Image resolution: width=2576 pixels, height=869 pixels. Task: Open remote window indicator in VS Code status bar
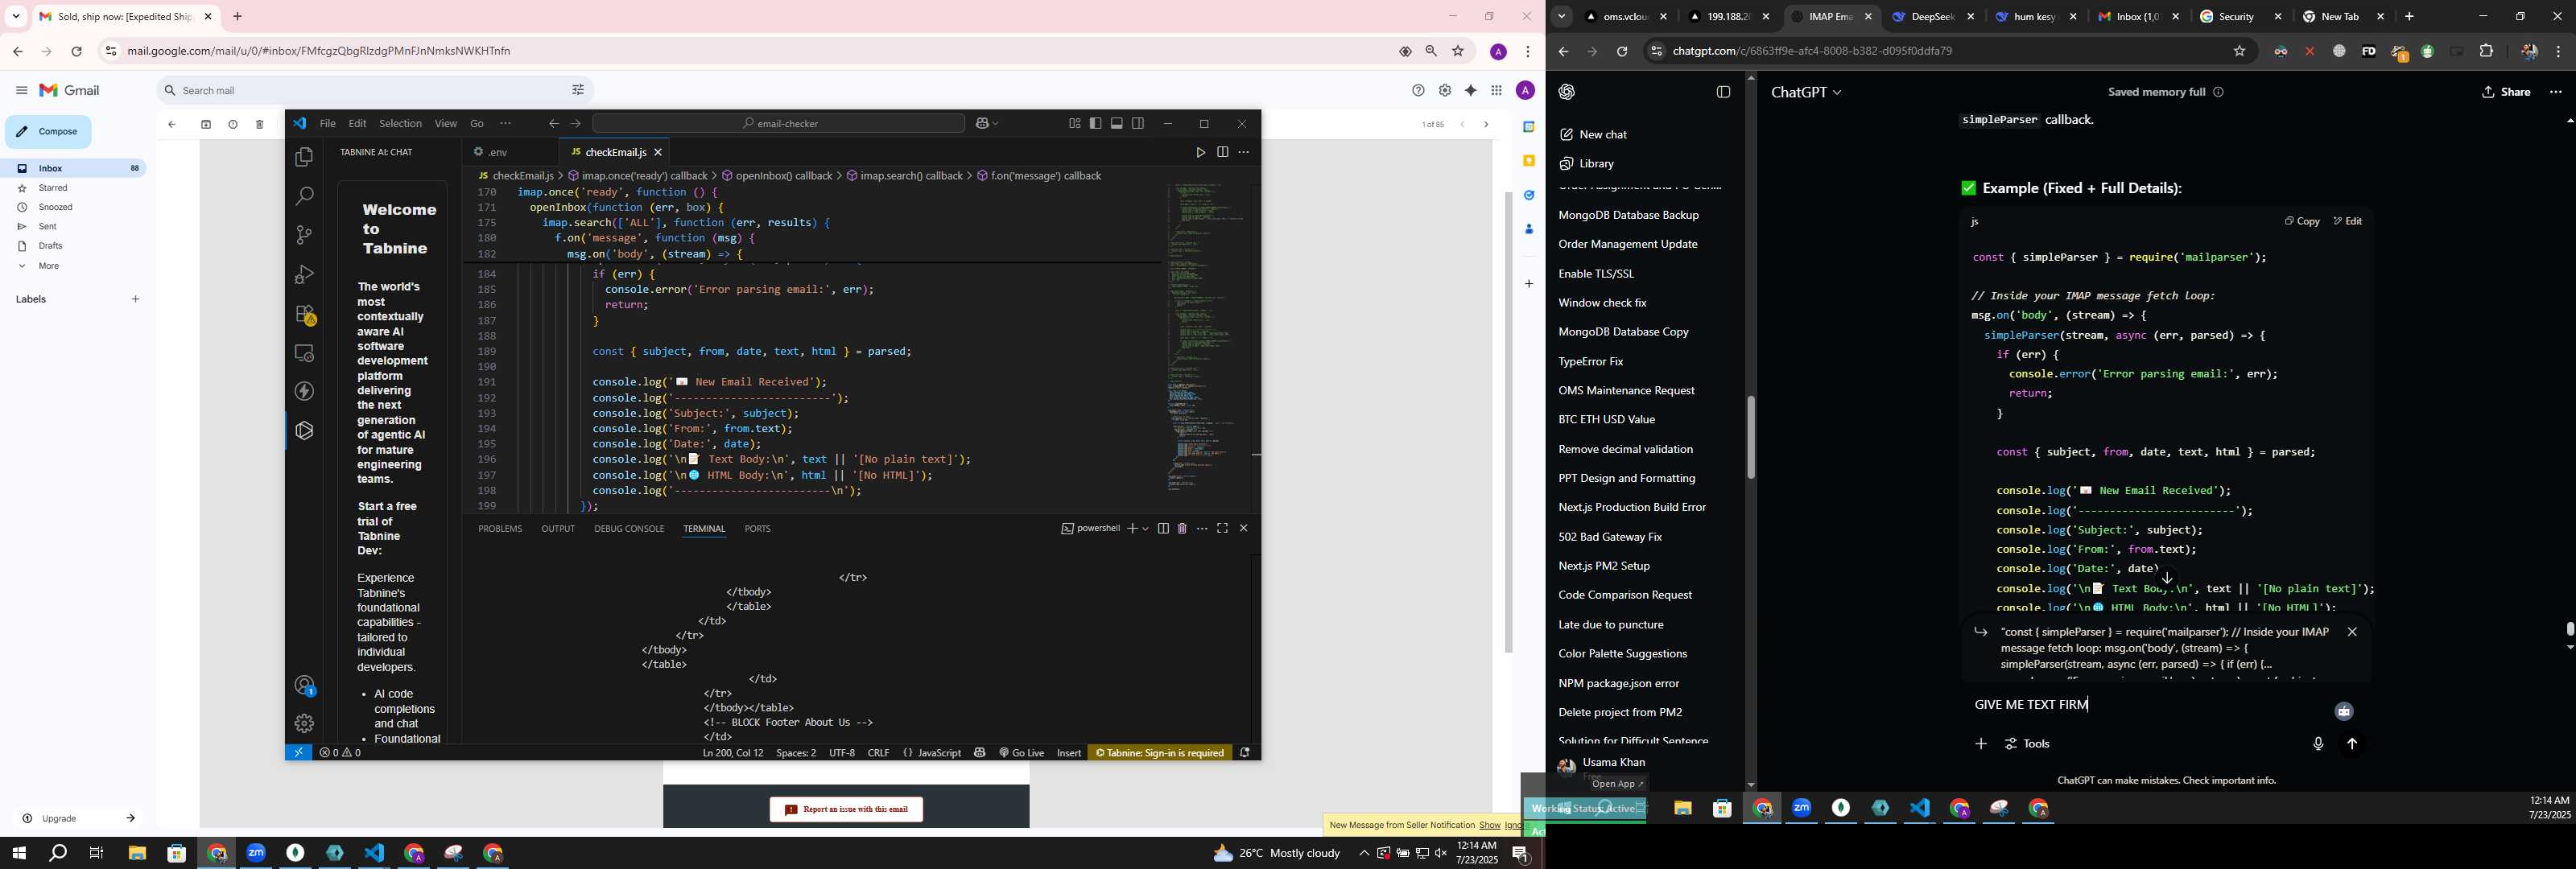tap(298, 753)
